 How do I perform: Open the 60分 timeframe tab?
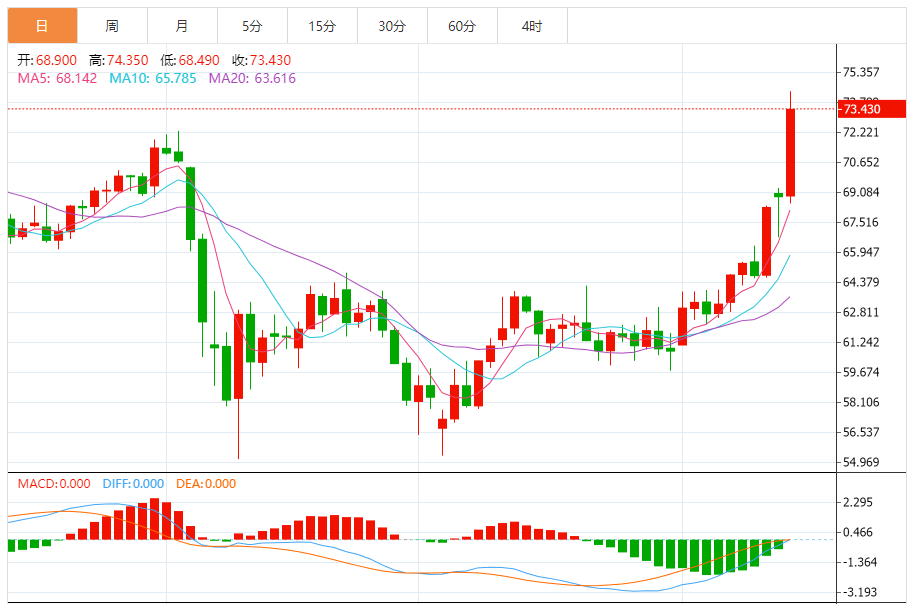point(462,26)
